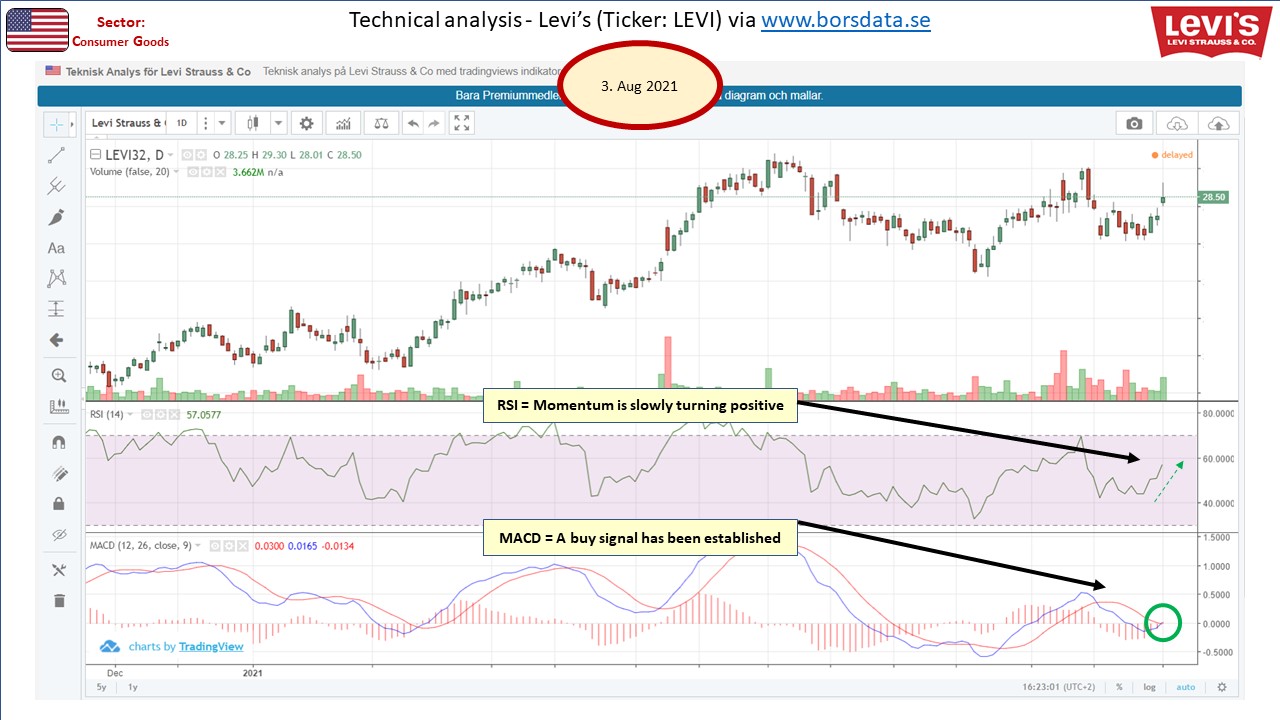Screen dimensions: 1280x720
Task: Click the trash remove drawings icon
Action: pyautogui.click(x=57, y=600)
